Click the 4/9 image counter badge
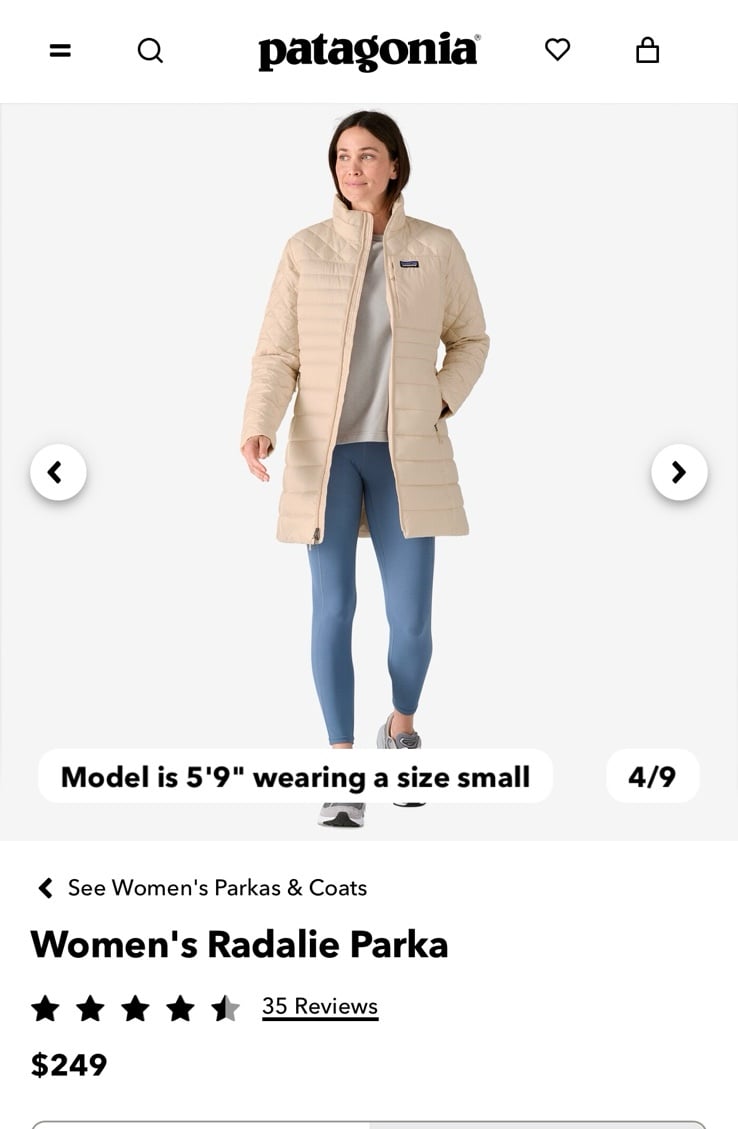The image size is (738, 1129). [652, 776]
